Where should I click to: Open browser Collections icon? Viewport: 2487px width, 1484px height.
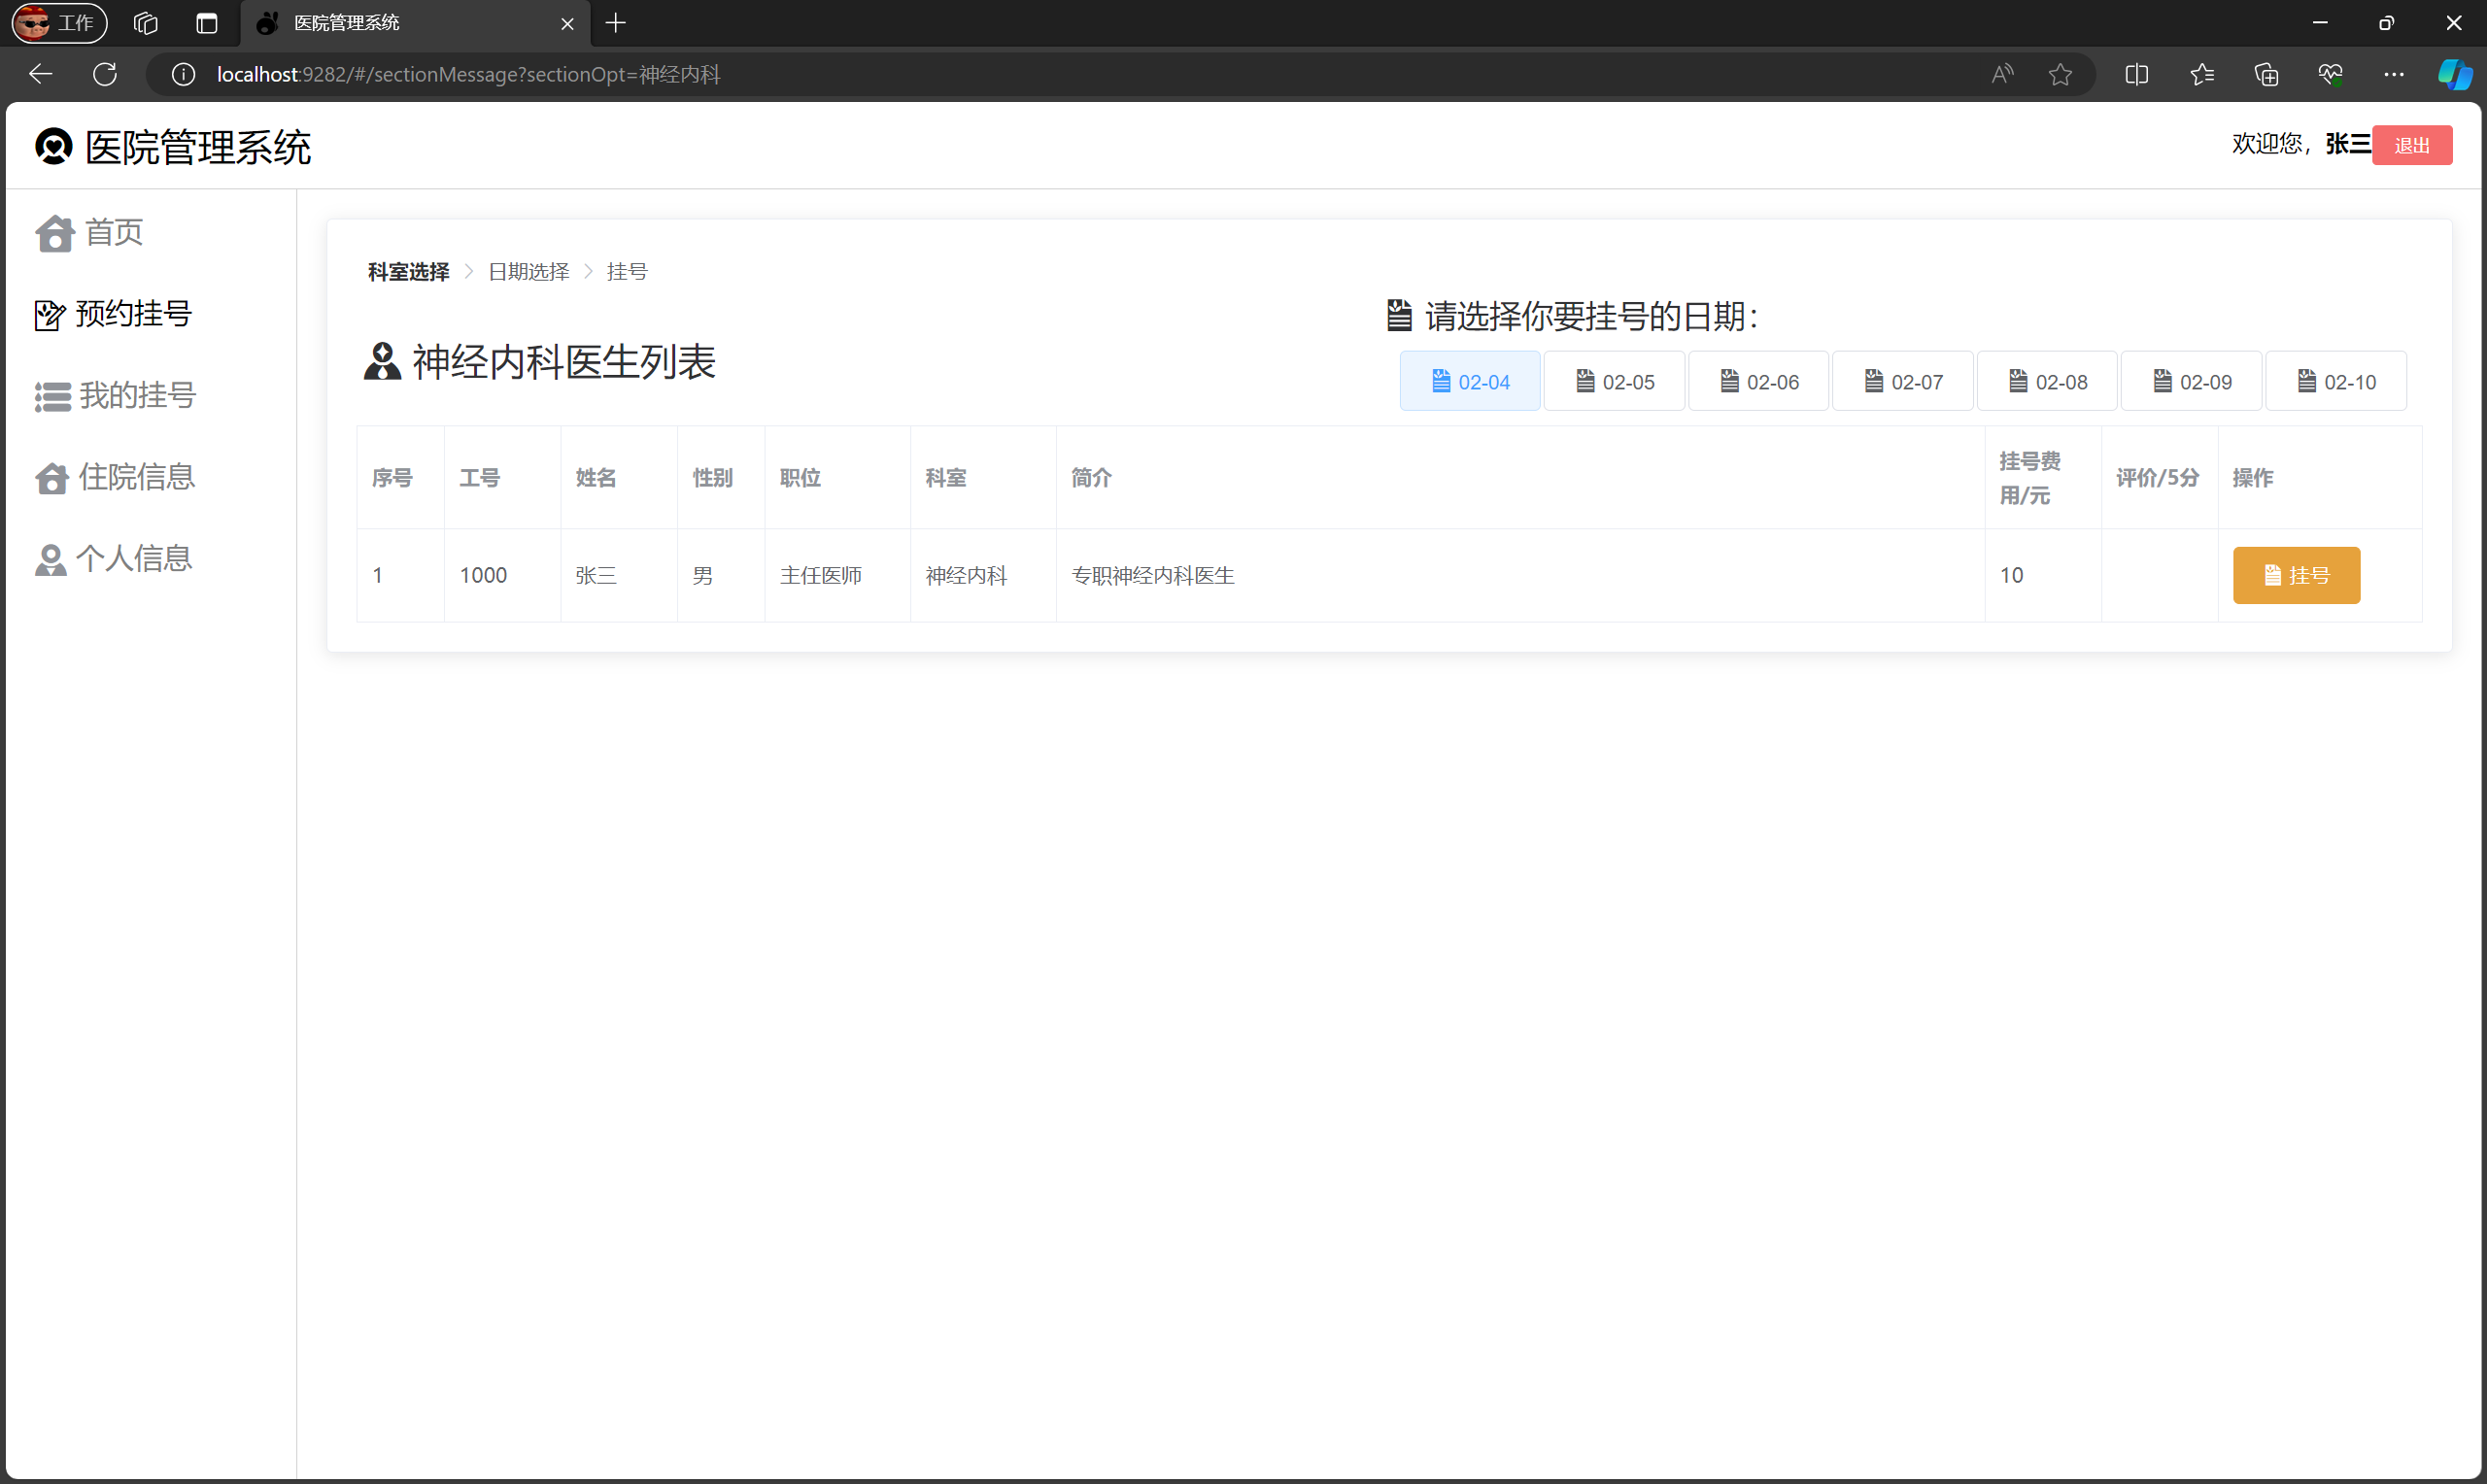(x=2266, y=74)
